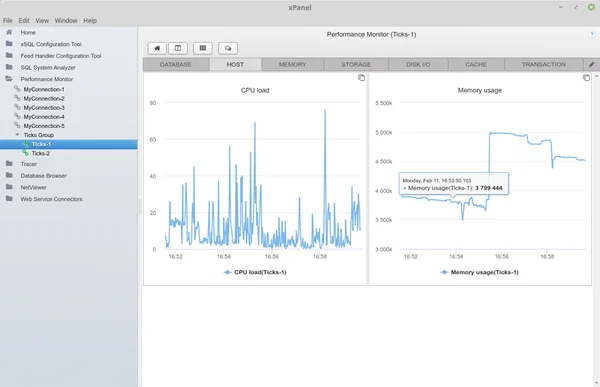Click the scroll-down arrow at the window's right edge
Screen dimensions: 600x387
coord(596,383)
